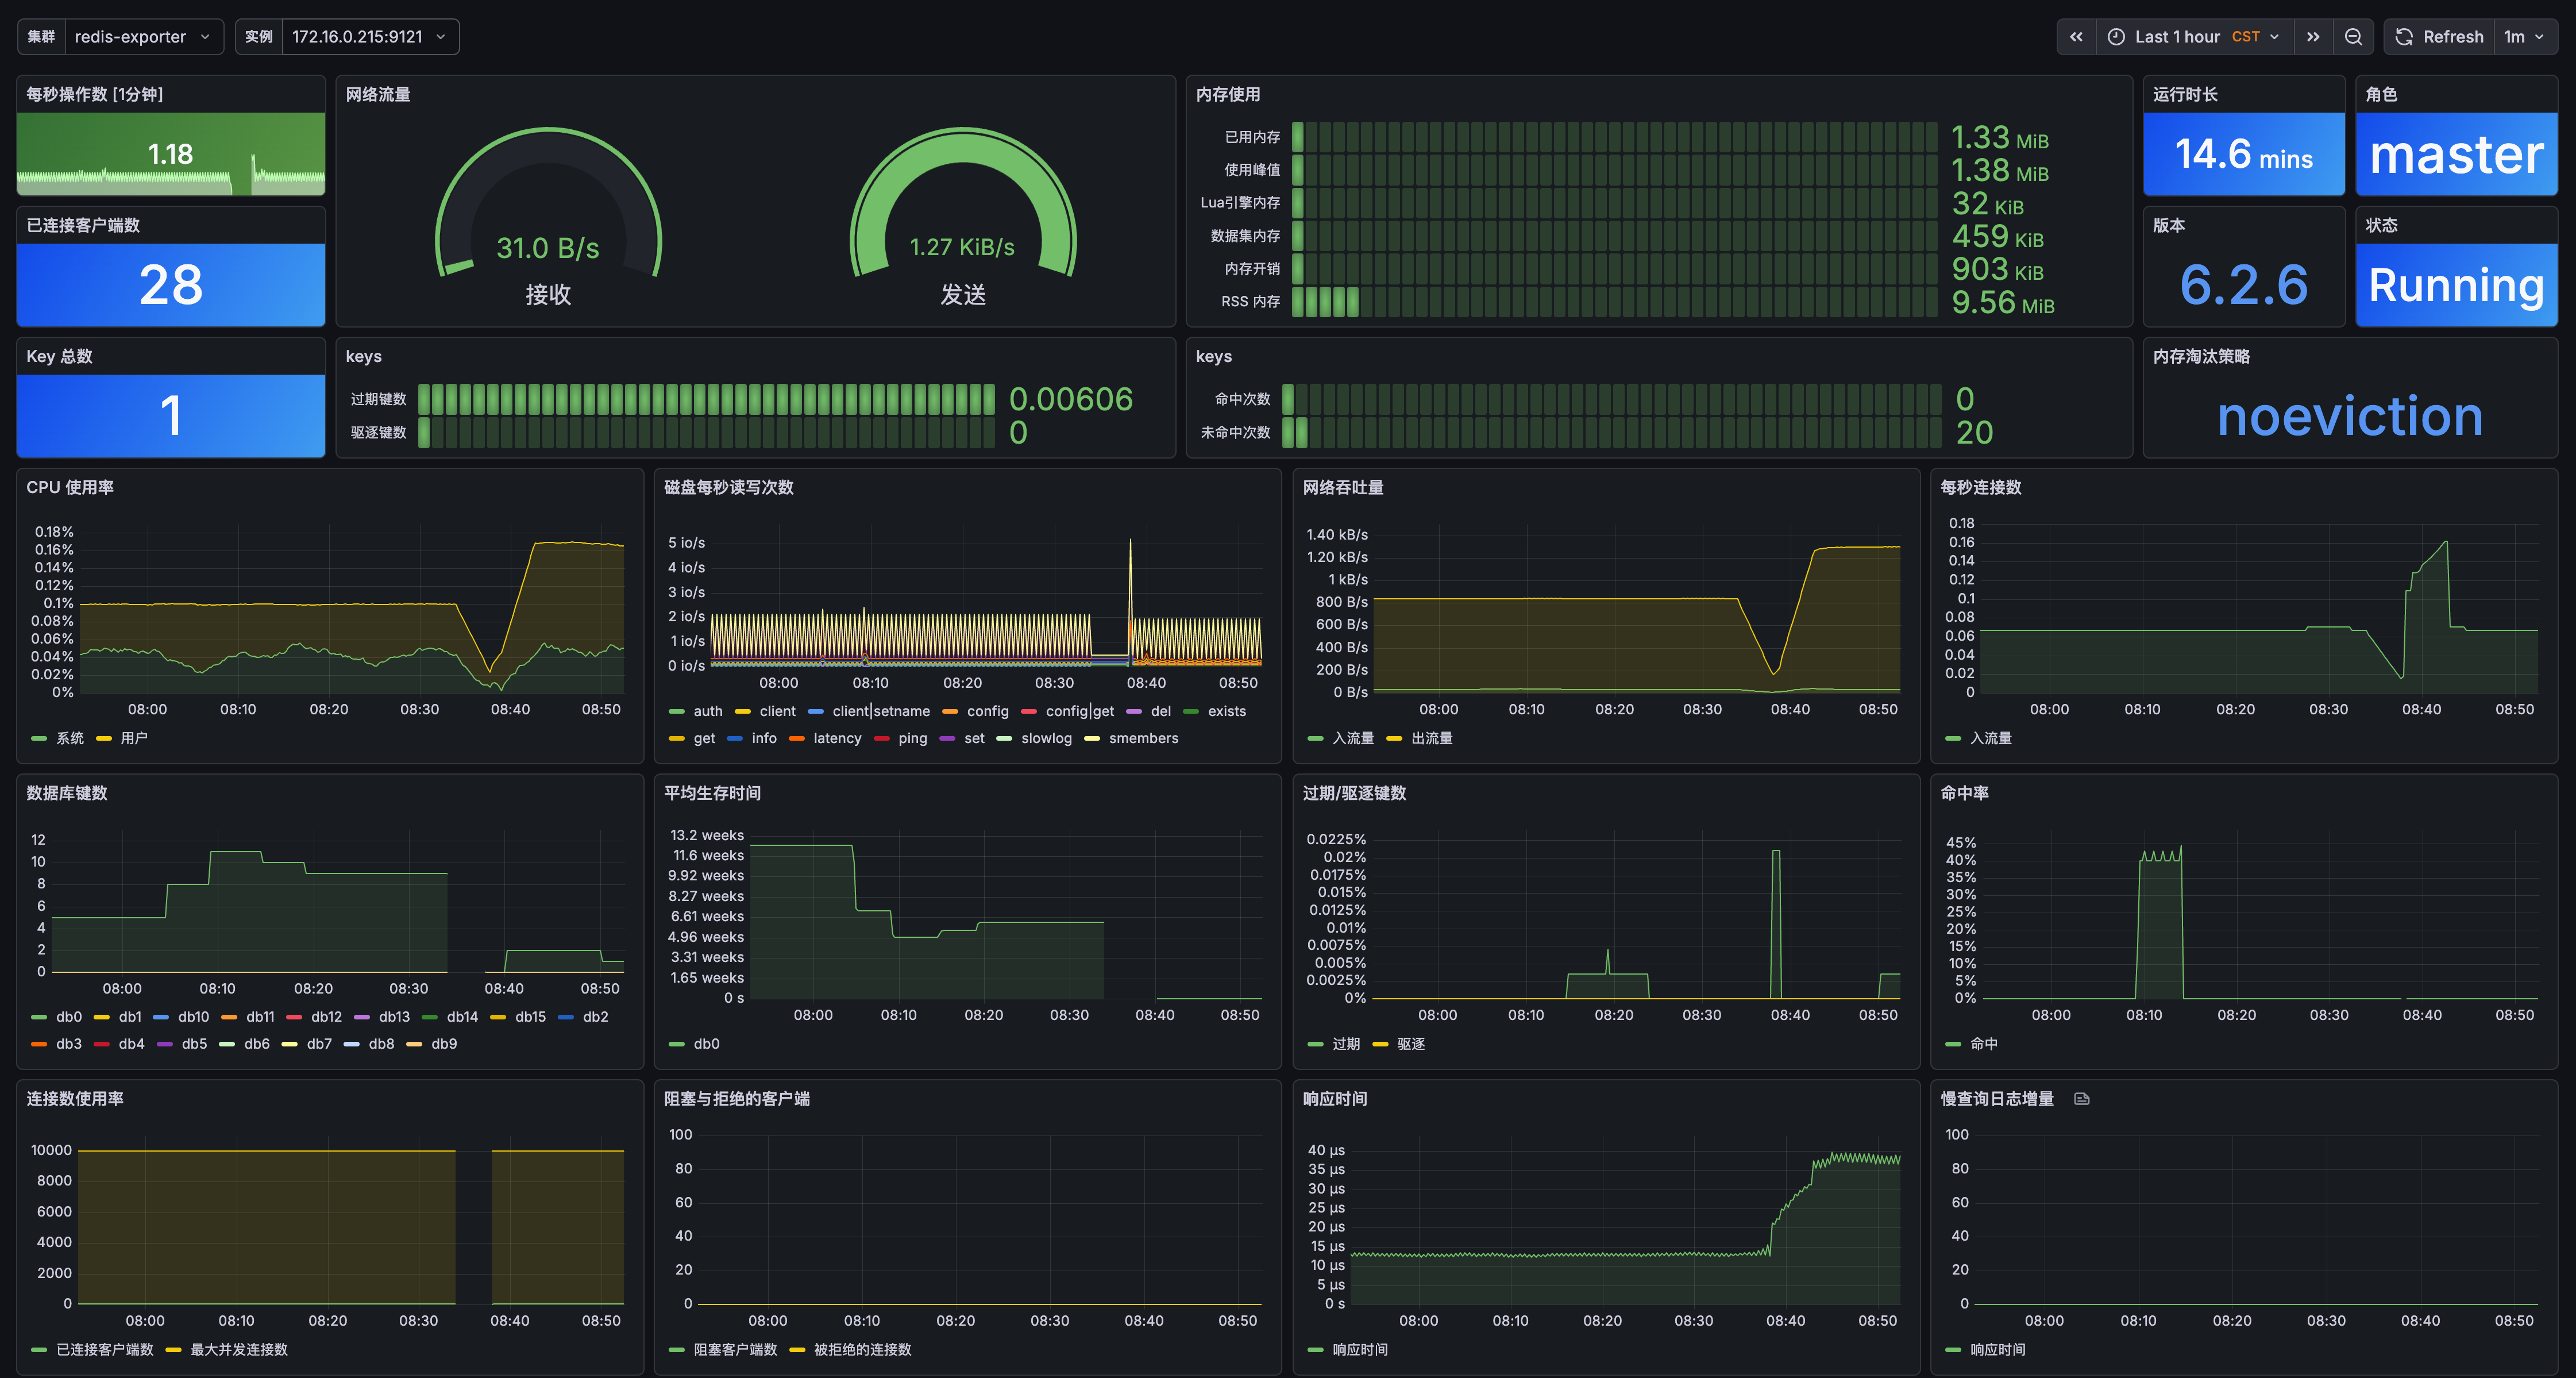Toggle the 系统 series in CPU legend
The width and height of the screenshot is (2576, 1378).
pyautogui.click(x=58, y=738)
